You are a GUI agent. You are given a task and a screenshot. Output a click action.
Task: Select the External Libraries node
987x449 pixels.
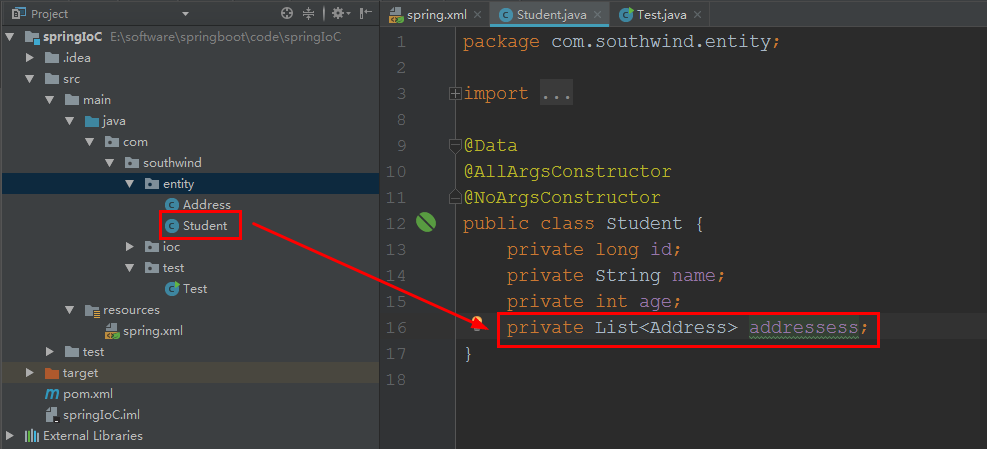pyautogui.click(x=93, y=436)
